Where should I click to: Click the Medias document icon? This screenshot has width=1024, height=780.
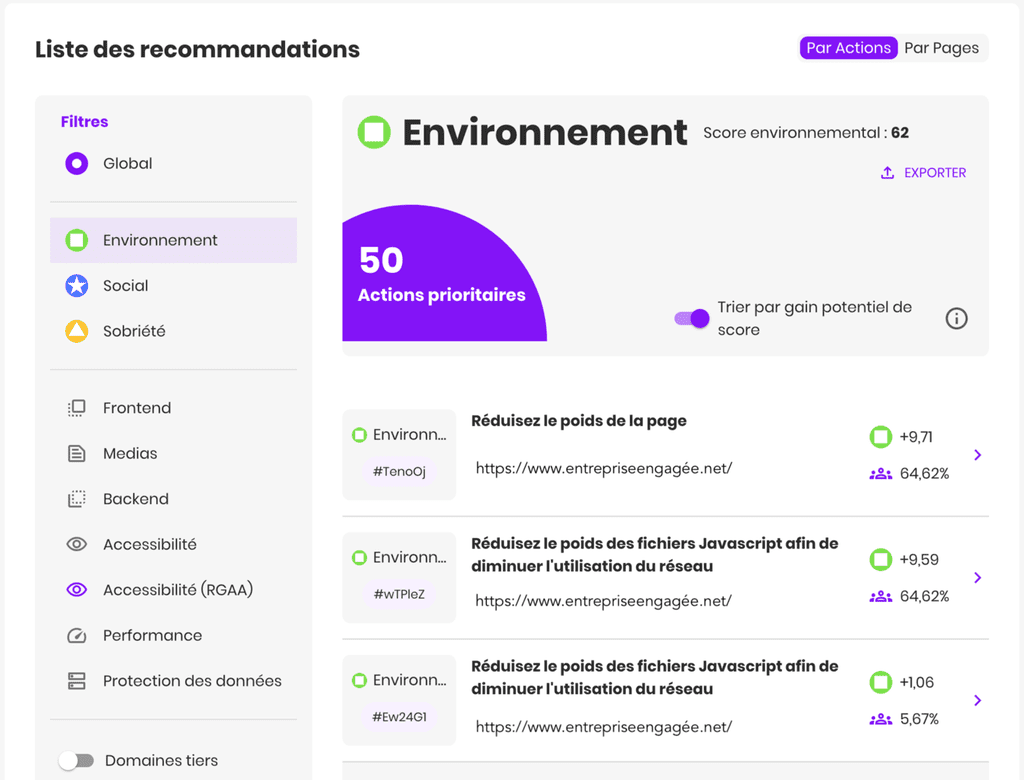tap(76, 453)
